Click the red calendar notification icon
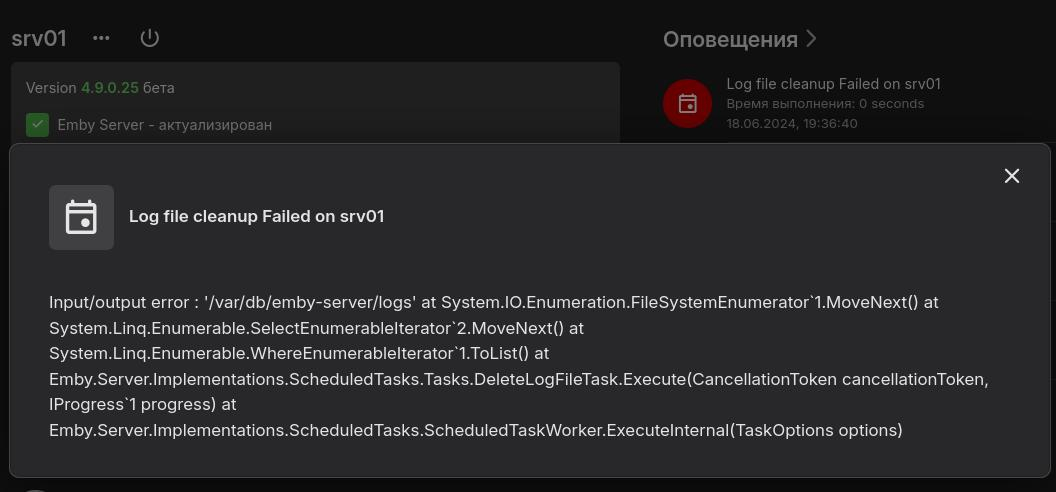The height and width of the screenshot is (492, 1056). [688, 103]
